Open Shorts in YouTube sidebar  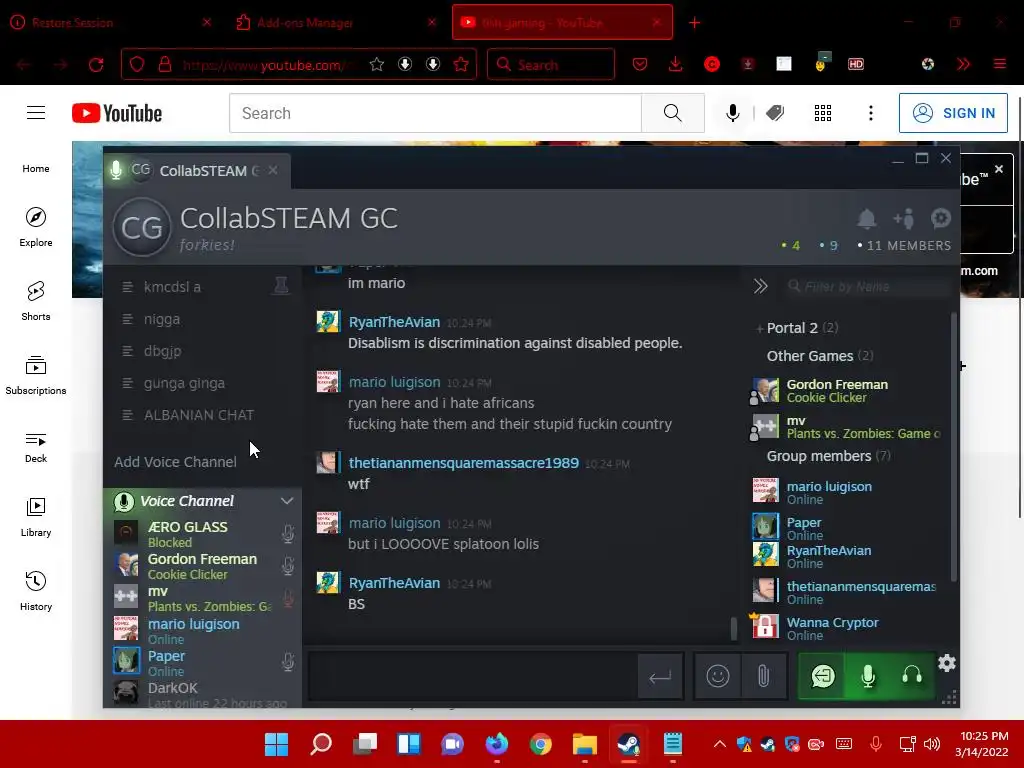pyautogui.click(x=36, y=301)
